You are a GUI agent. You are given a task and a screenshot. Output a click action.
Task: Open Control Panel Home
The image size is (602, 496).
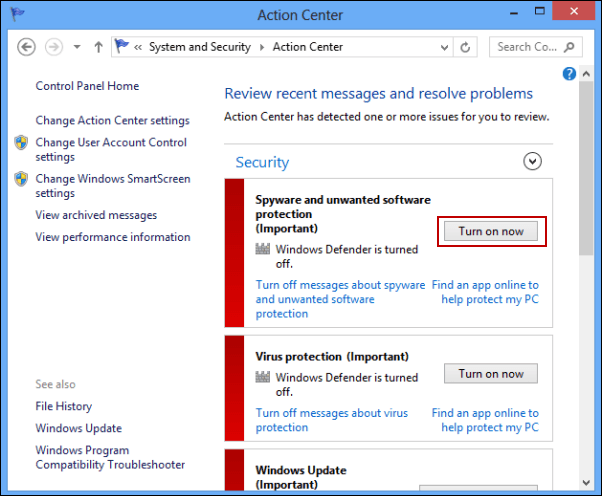[87, 86]
